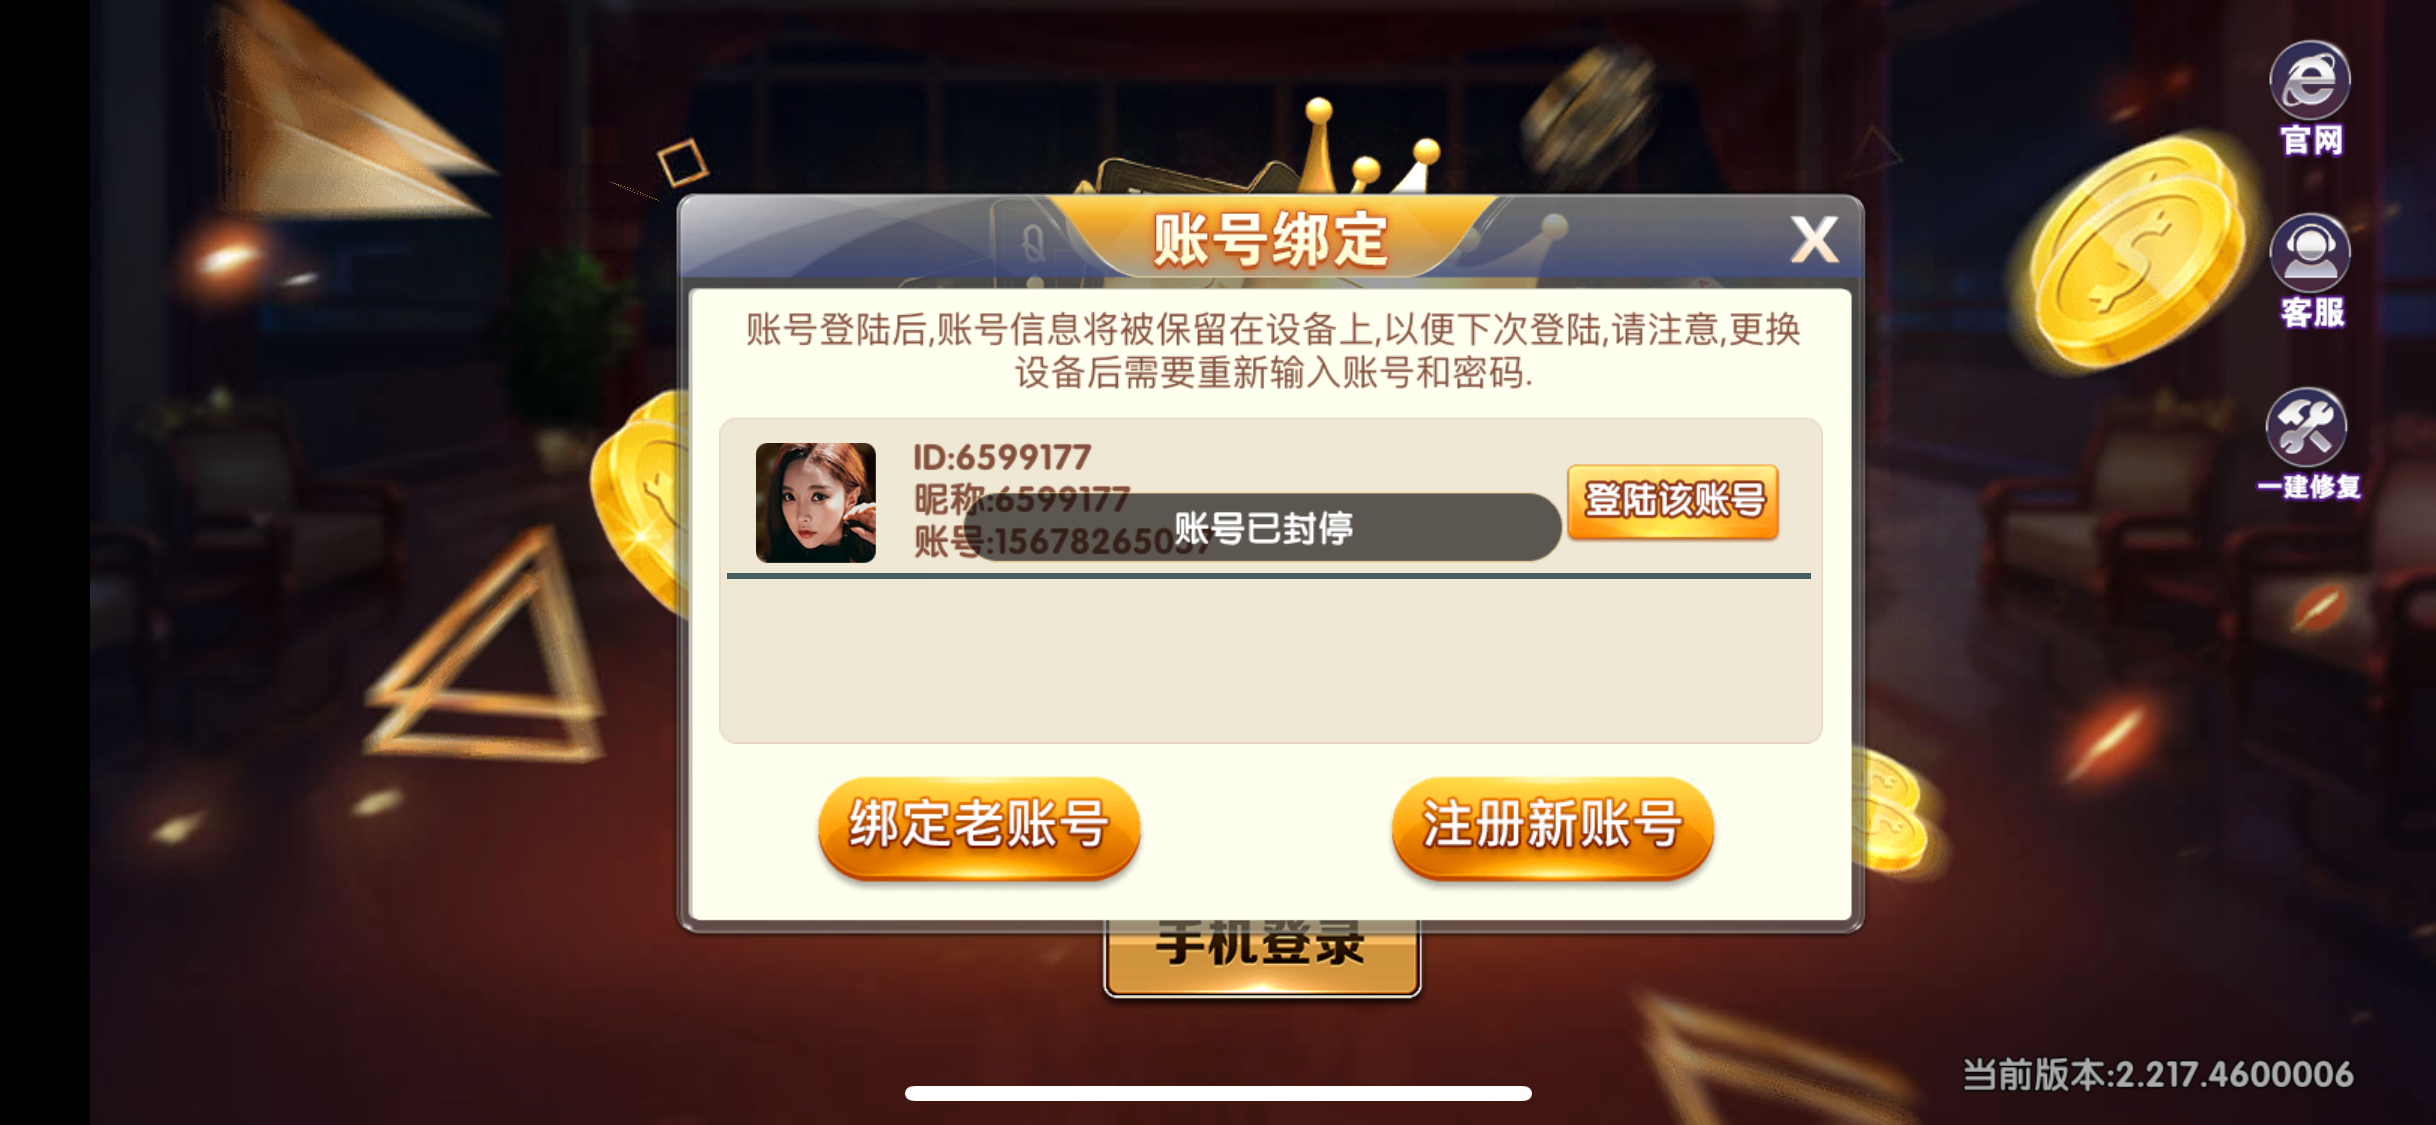Image resolution: width=2436 pixels, height=1125 pixels.
Task: Tap the iOS home indicator bar
Action: [x=1218, y=1093]
